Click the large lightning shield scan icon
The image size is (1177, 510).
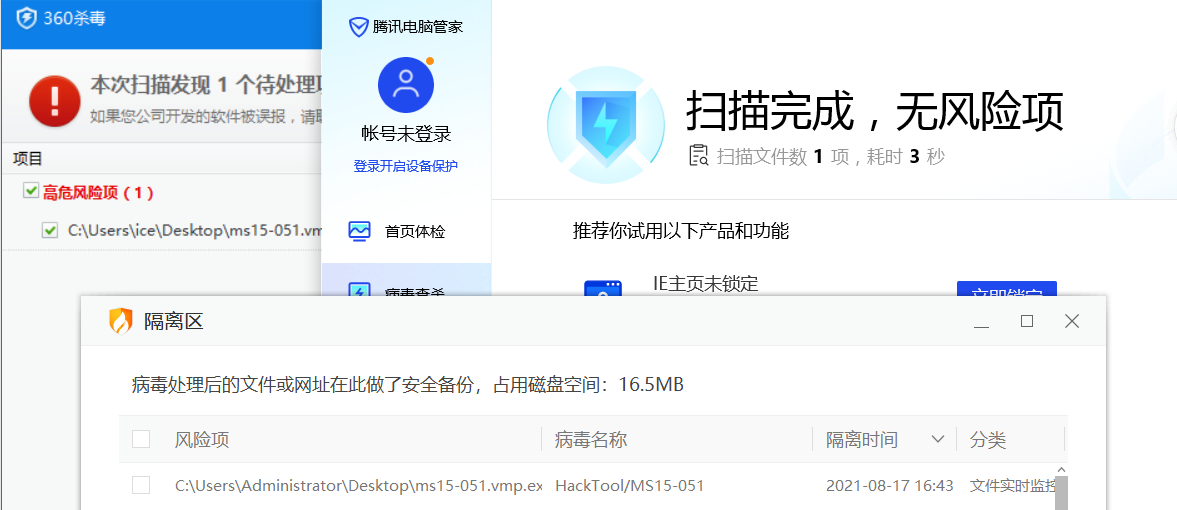click(x=605, y=125)
